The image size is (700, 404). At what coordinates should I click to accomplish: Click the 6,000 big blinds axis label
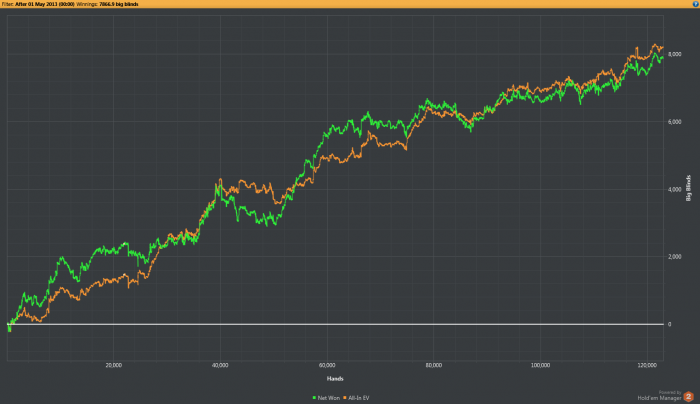point(675,122)
